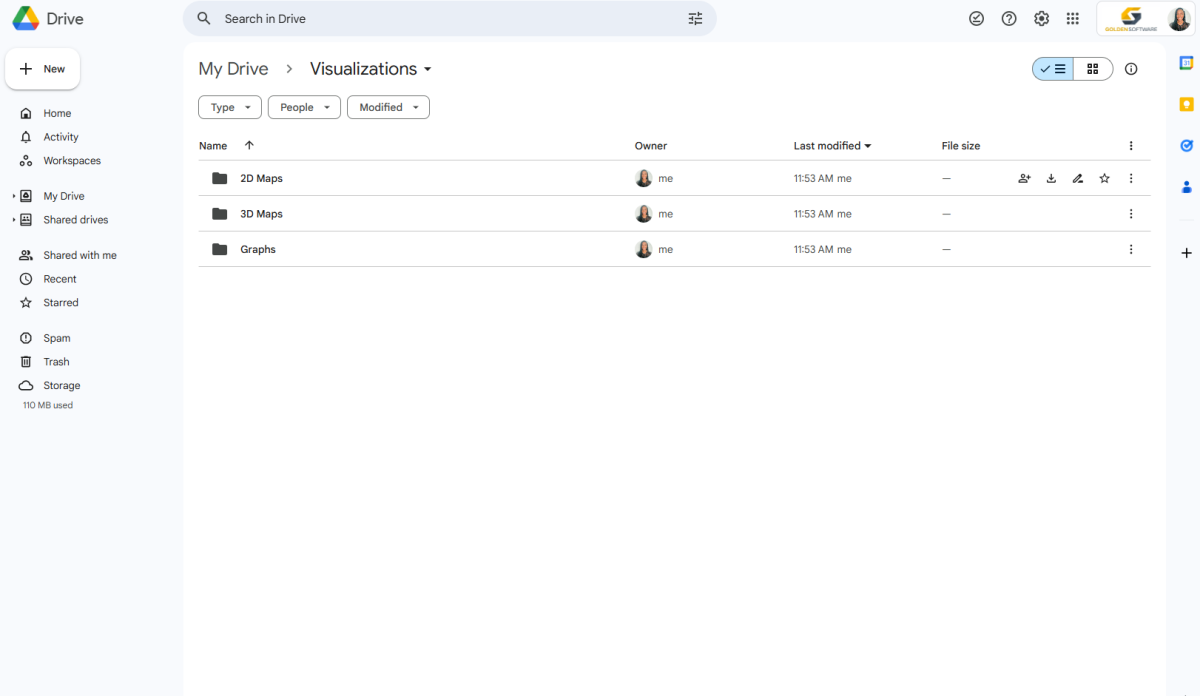
Task: Navigate back to My Drive via breadcrumb
Action: point(233,68)
